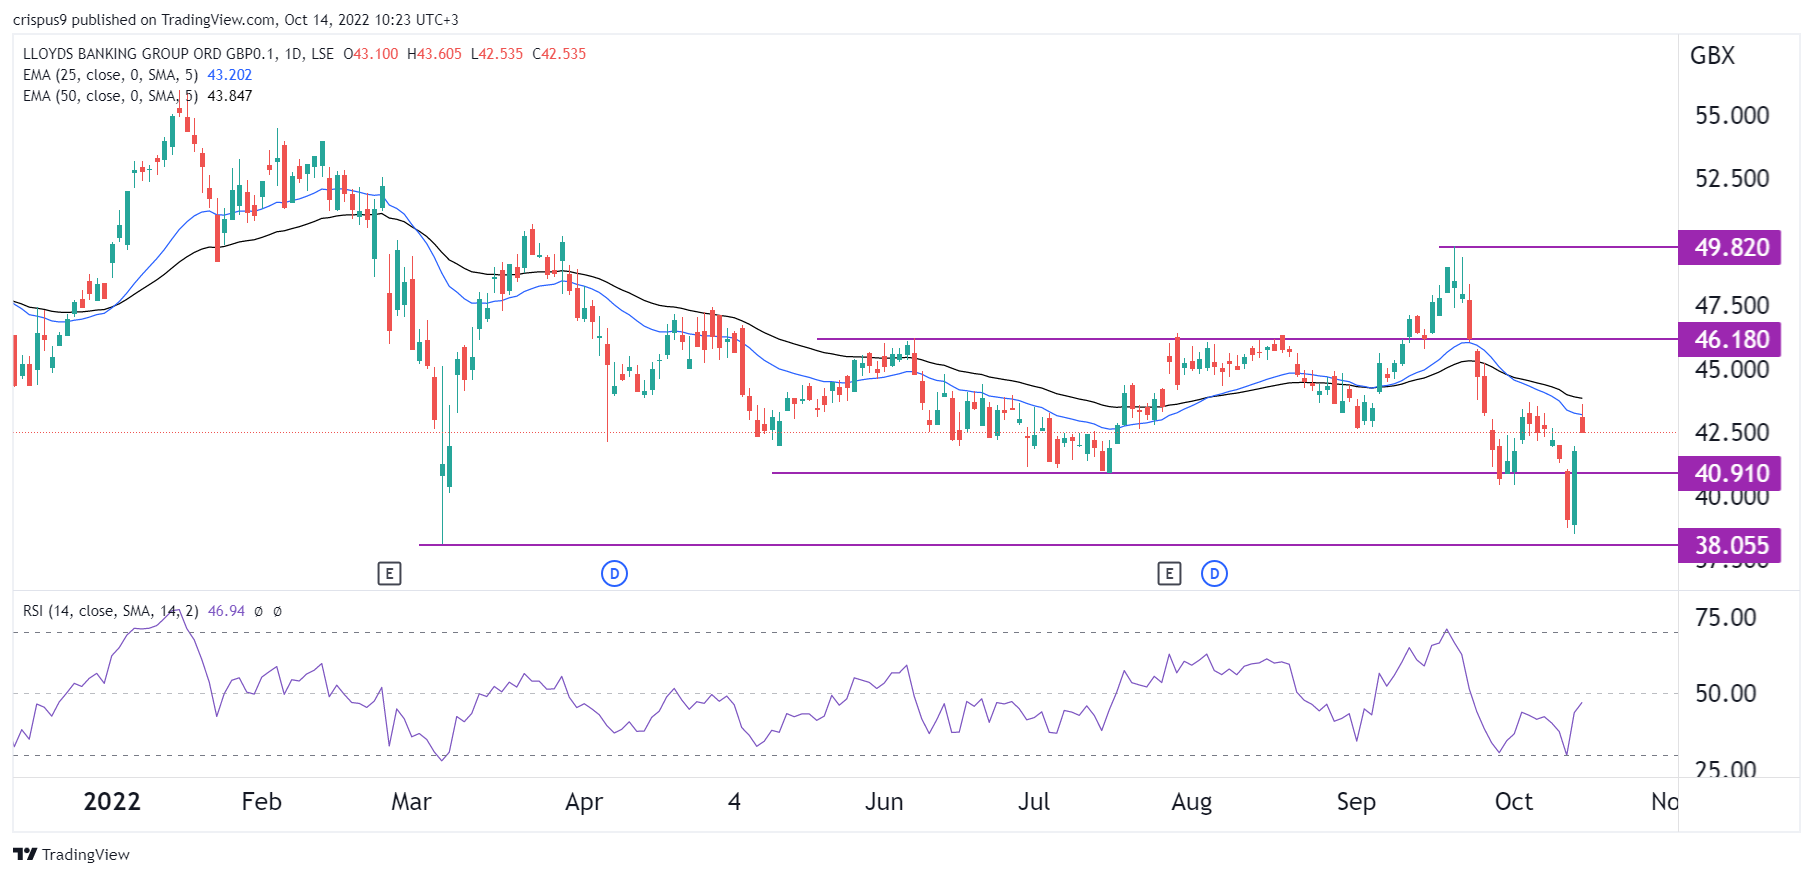Click the dividend 'D' marker near April

pyautogui.click(x=614, y=573)
